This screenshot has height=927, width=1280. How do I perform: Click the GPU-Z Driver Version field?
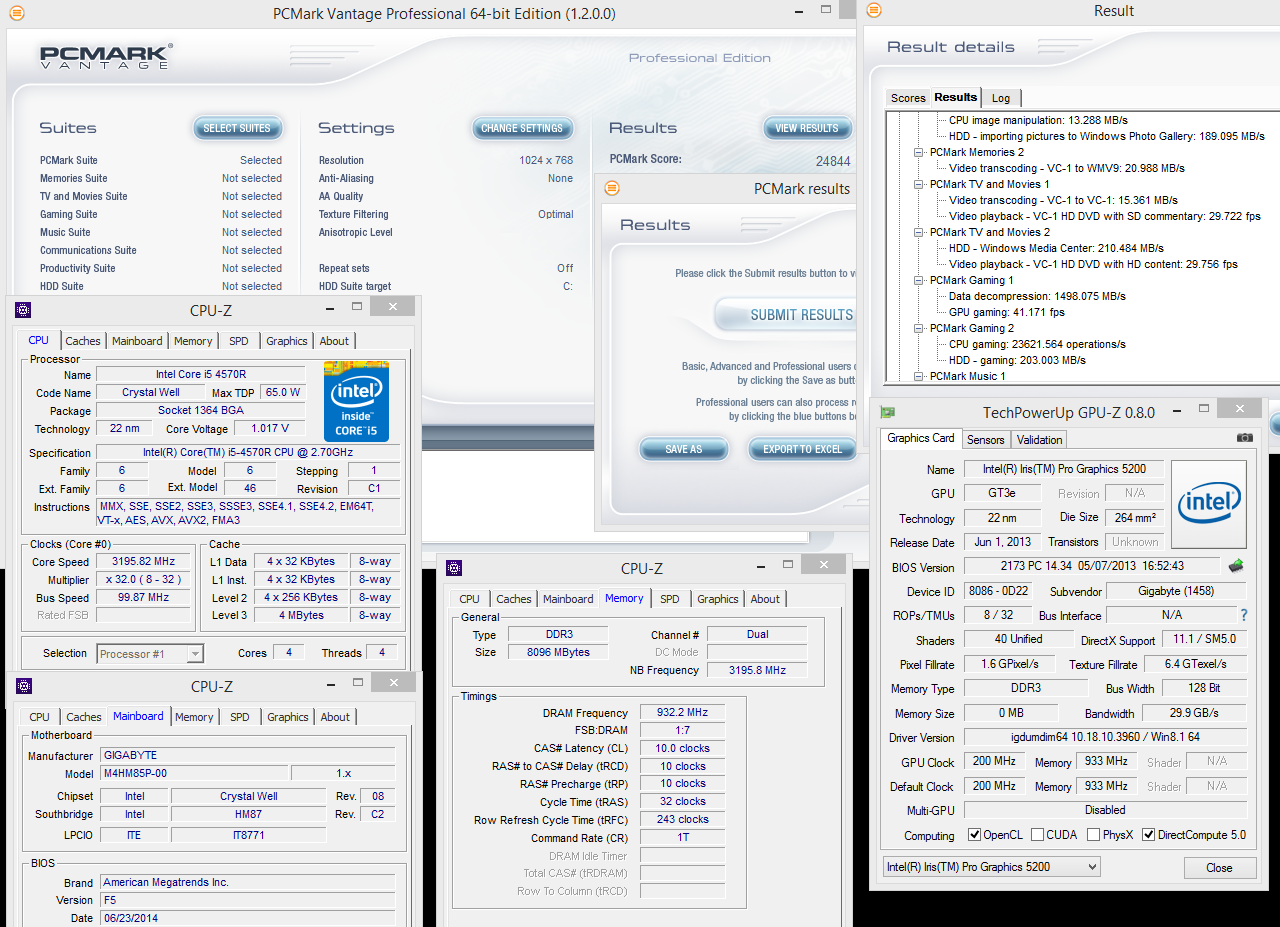1105,737
